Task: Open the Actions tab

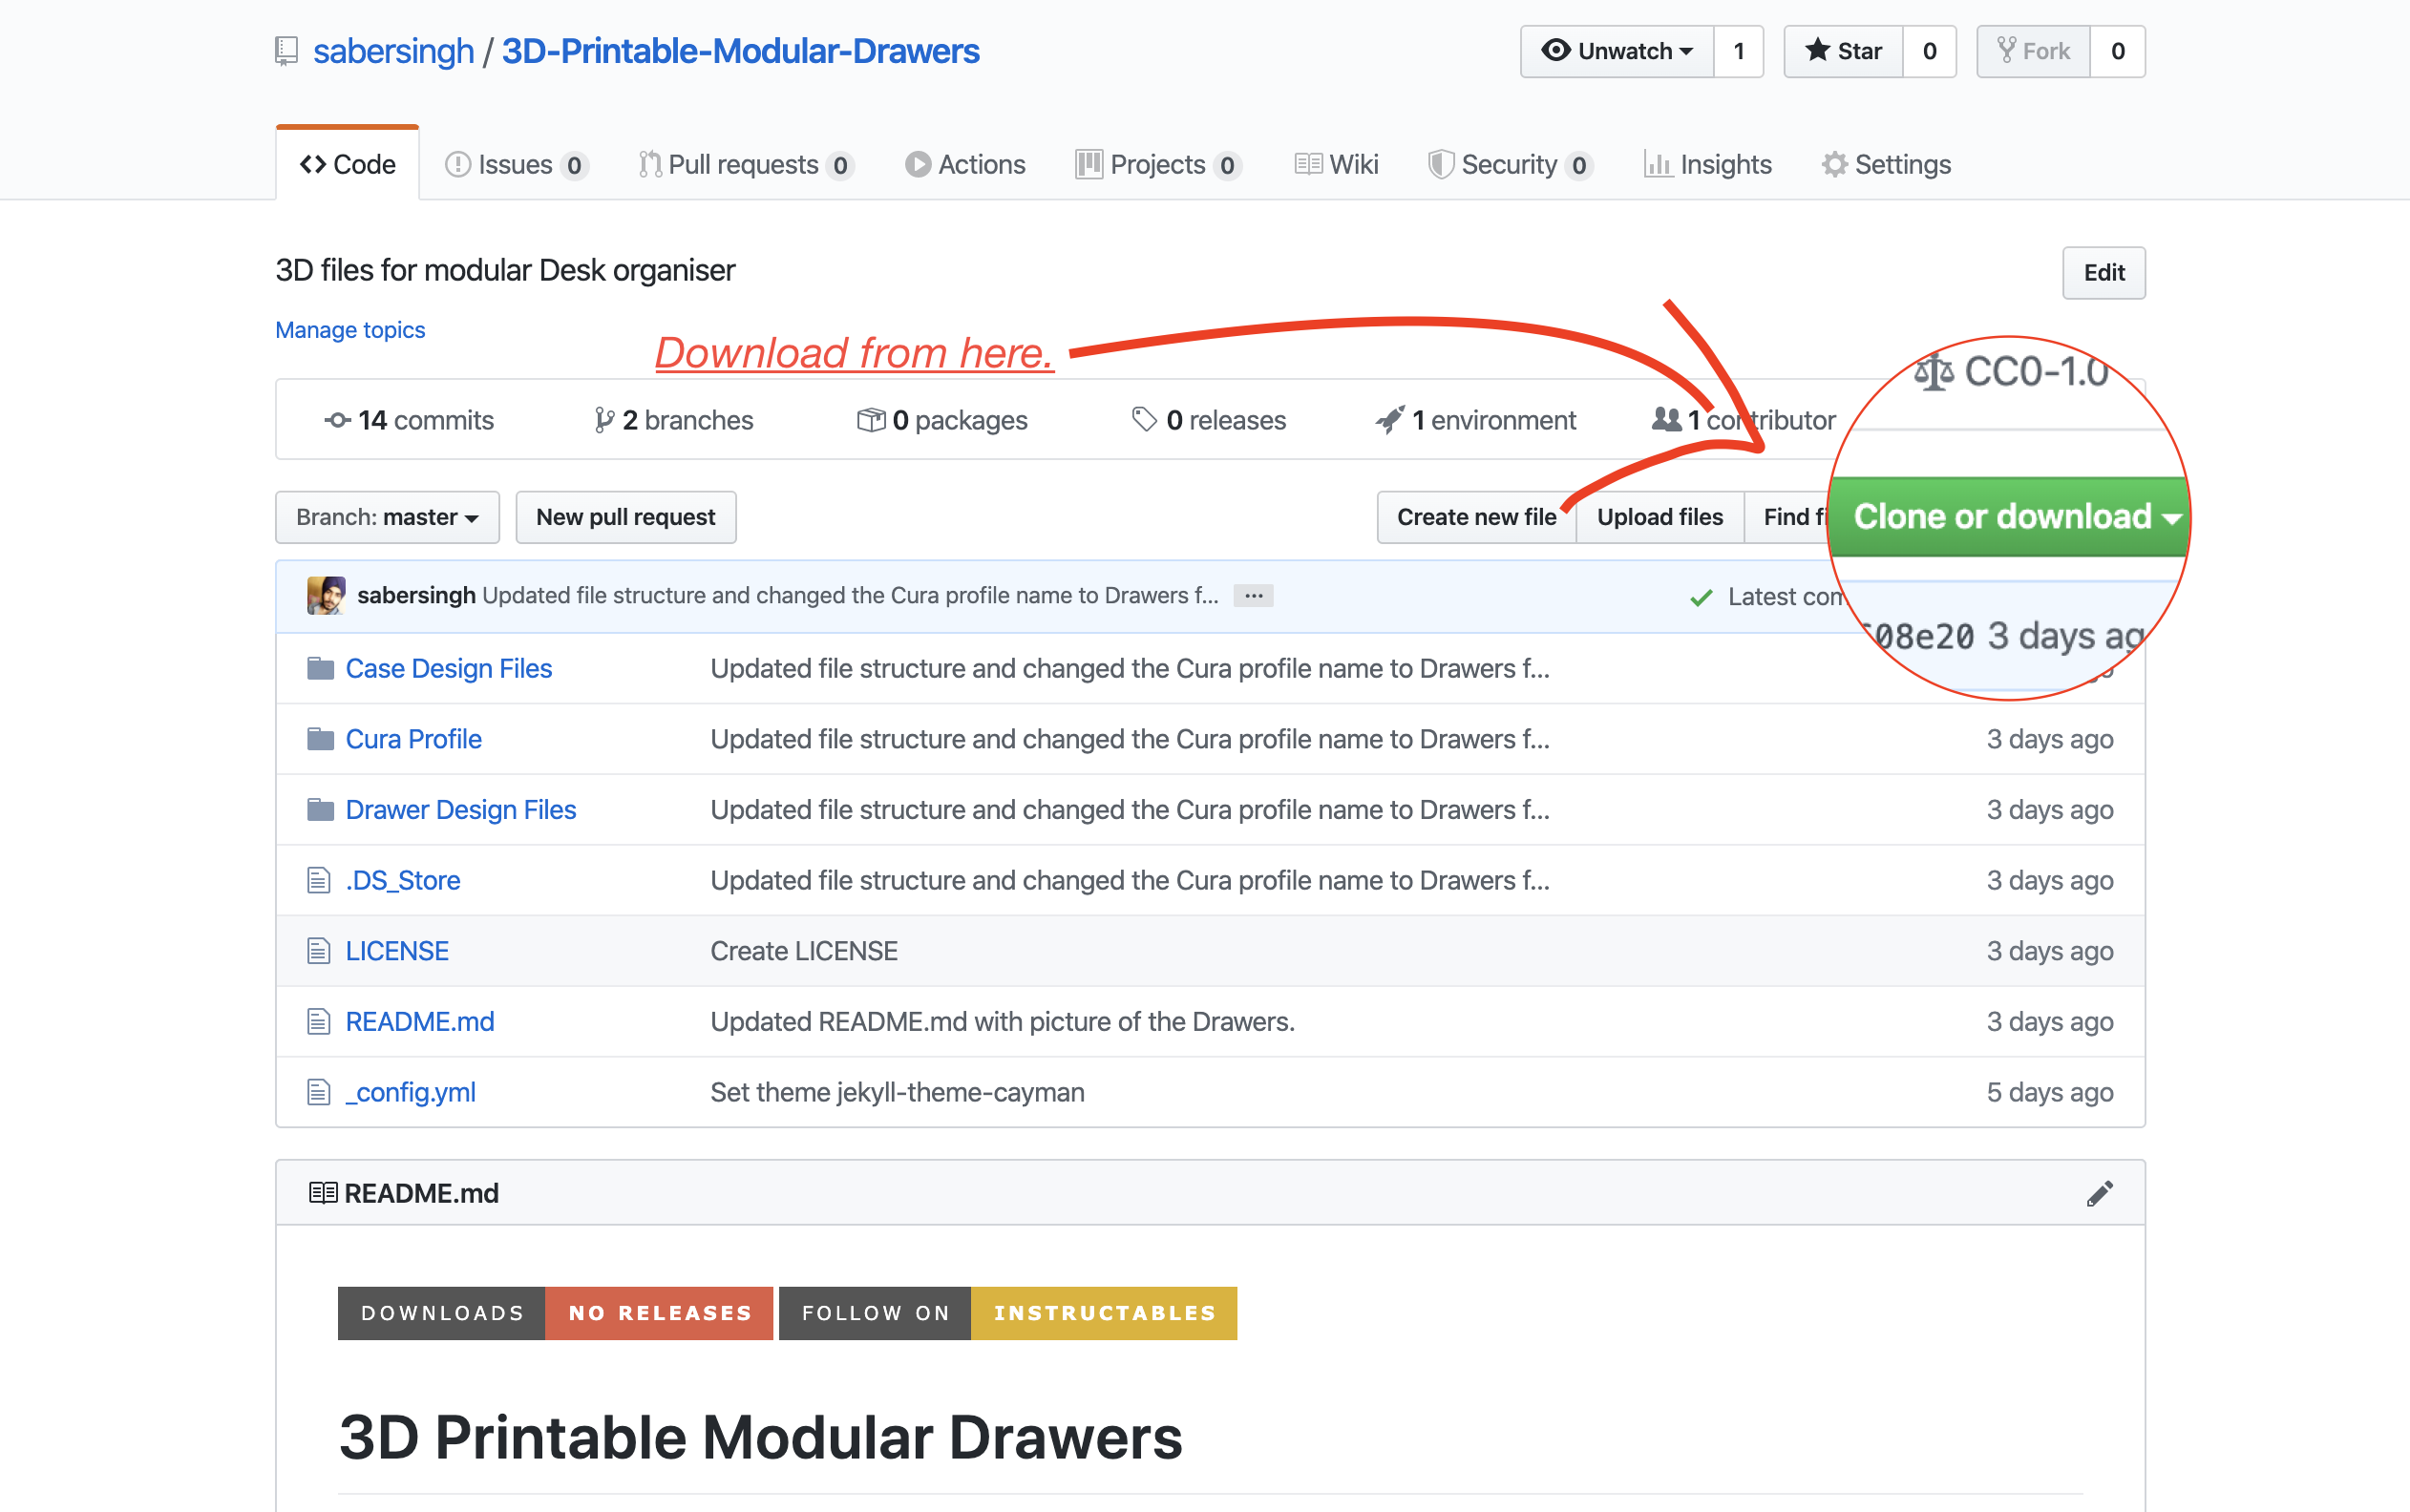Action: [965, 164]
